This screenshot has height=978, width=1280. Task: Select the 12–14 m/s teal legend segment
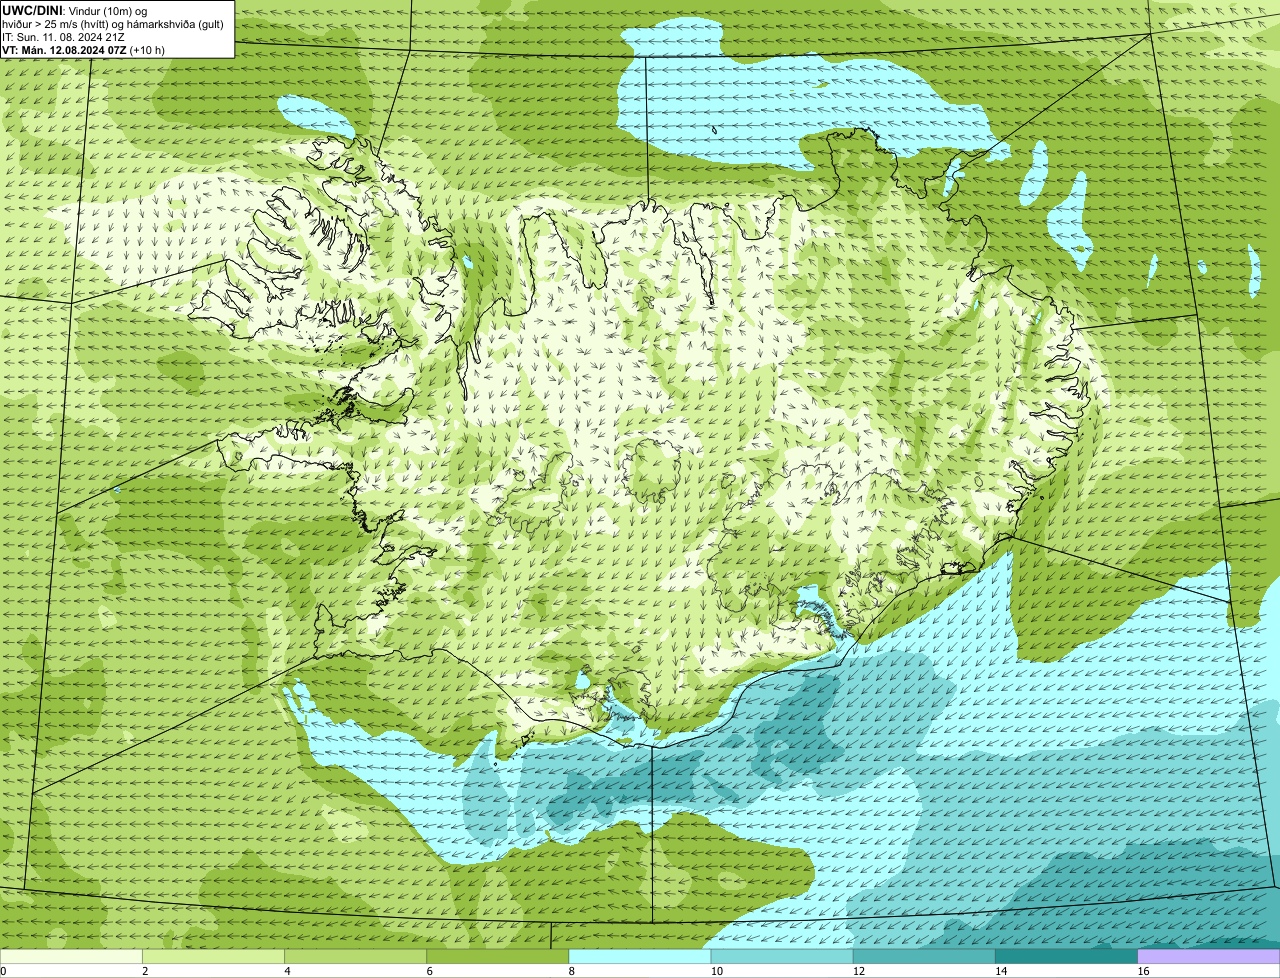924,957
